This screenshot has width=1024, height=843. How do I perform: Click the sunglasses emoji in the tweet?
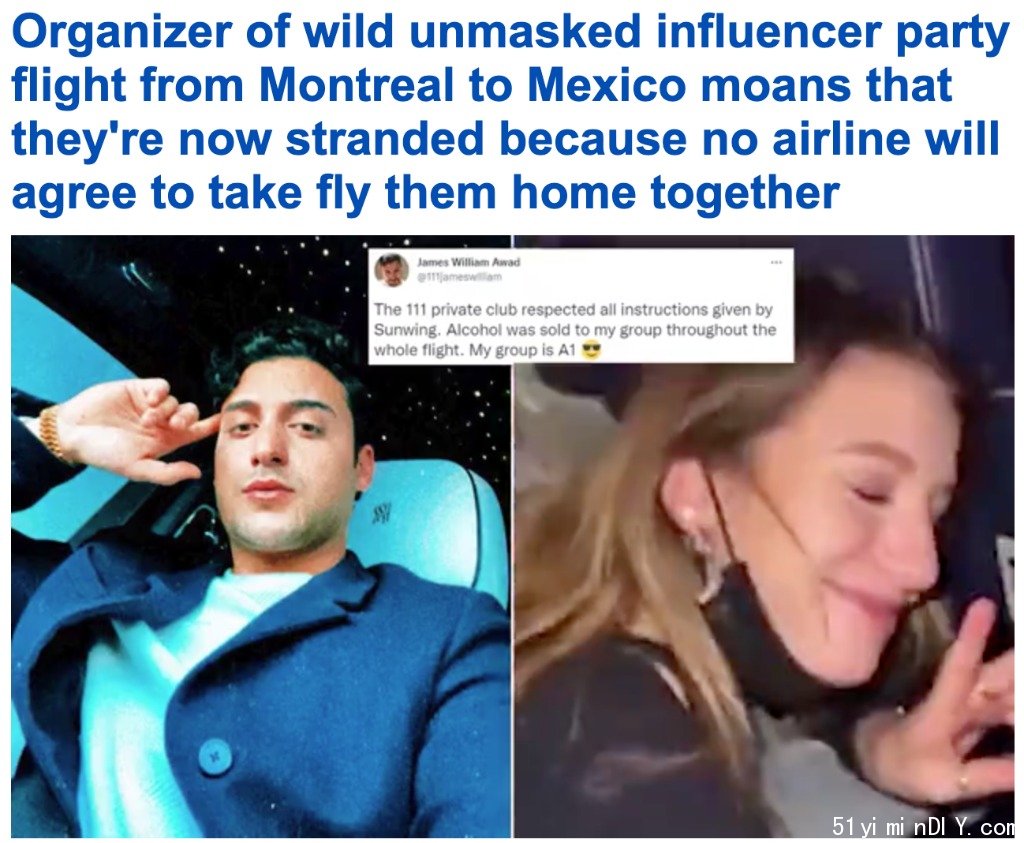click(591, 351)
